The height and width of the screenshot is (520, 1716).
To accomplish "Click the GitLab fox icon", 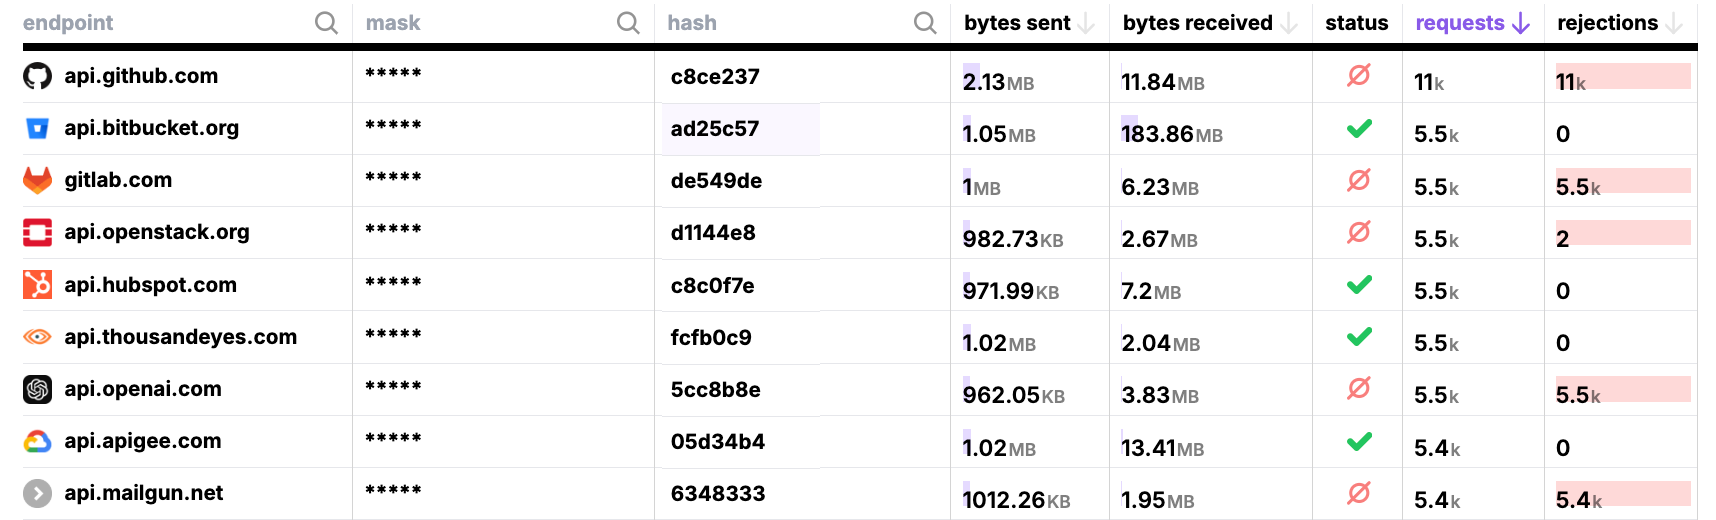I will [x=37, y=180].
